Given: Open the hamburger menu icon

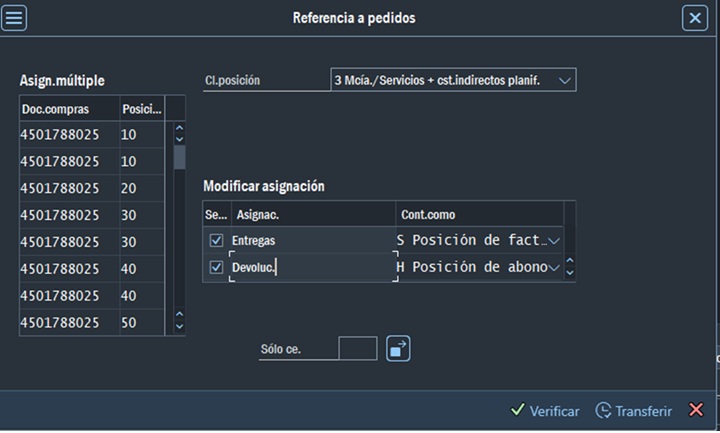Looking at the screenshot, I should tap(14, 18).
